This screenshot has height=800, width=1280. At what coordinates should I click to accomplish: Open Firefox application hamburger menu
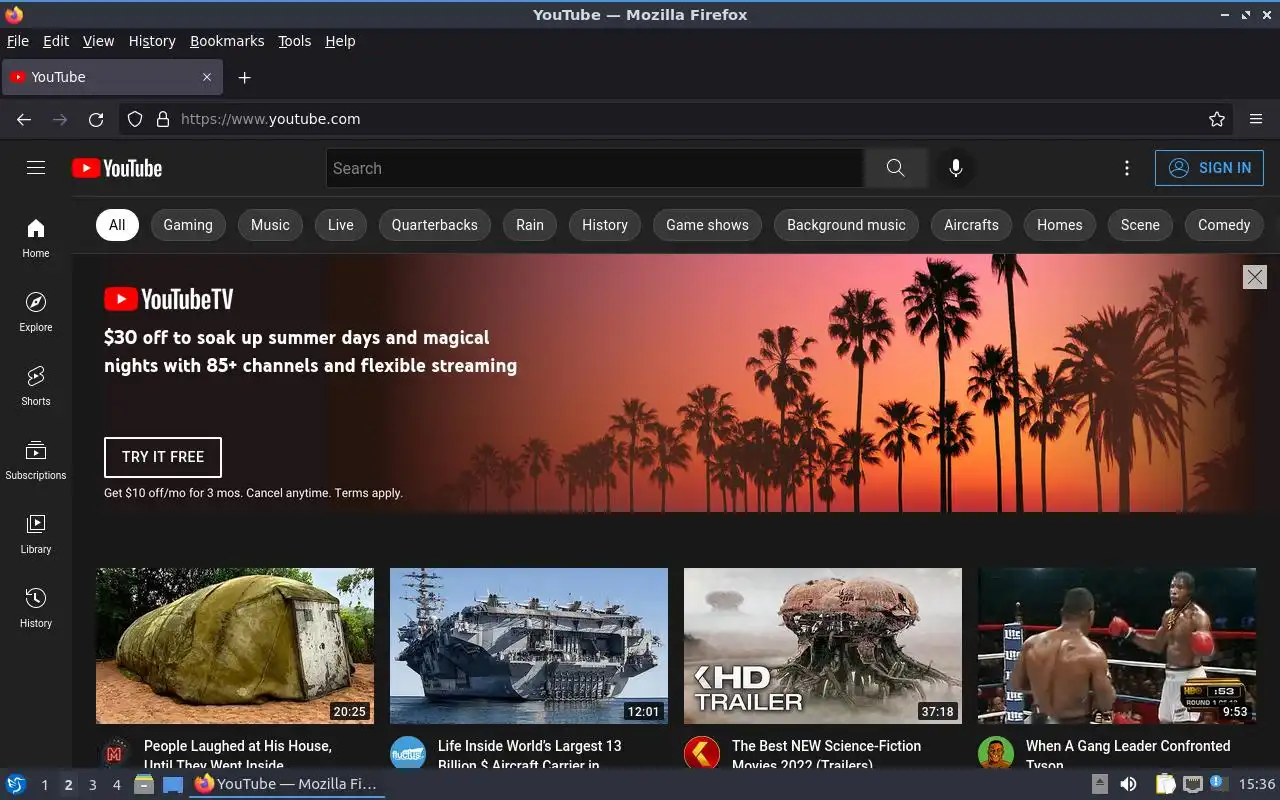point(1256,119)
